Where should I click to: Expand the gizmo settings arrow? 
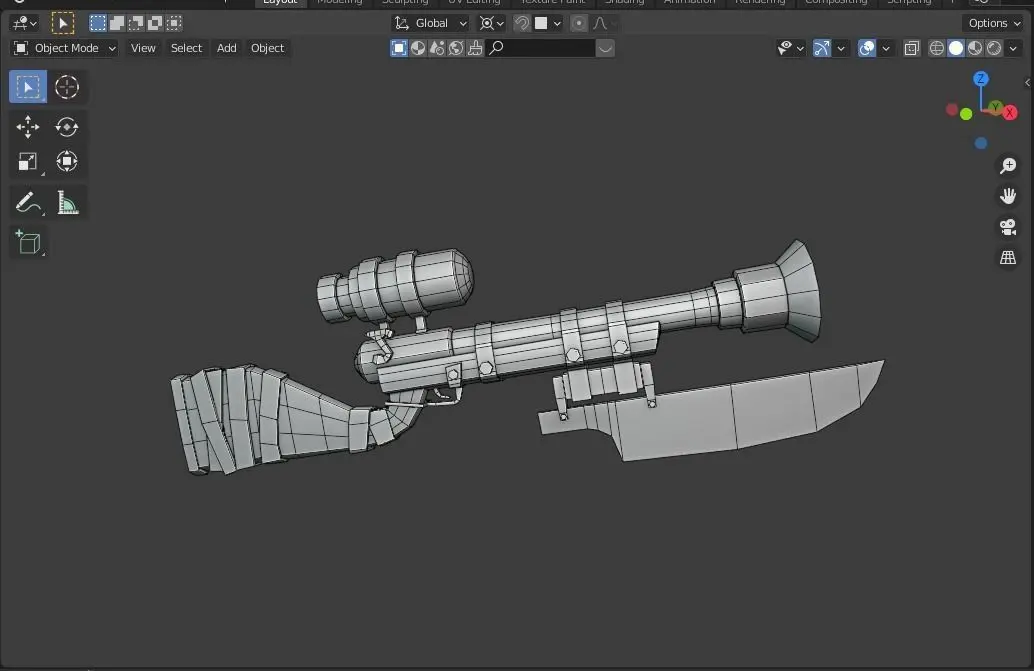pyautogui.click(x=841, y=48)
